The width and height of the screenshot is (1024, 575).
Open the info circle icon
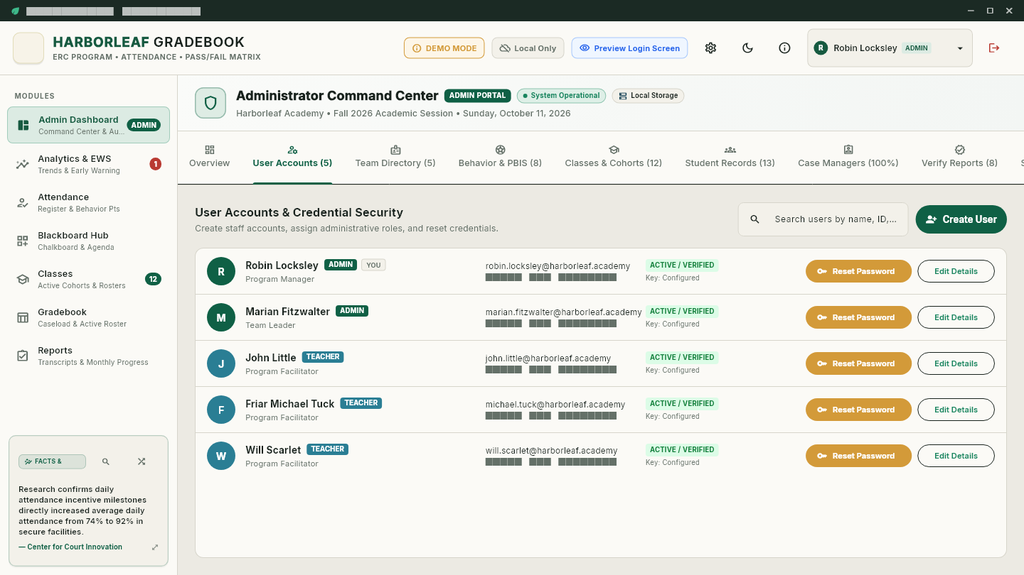784,48
